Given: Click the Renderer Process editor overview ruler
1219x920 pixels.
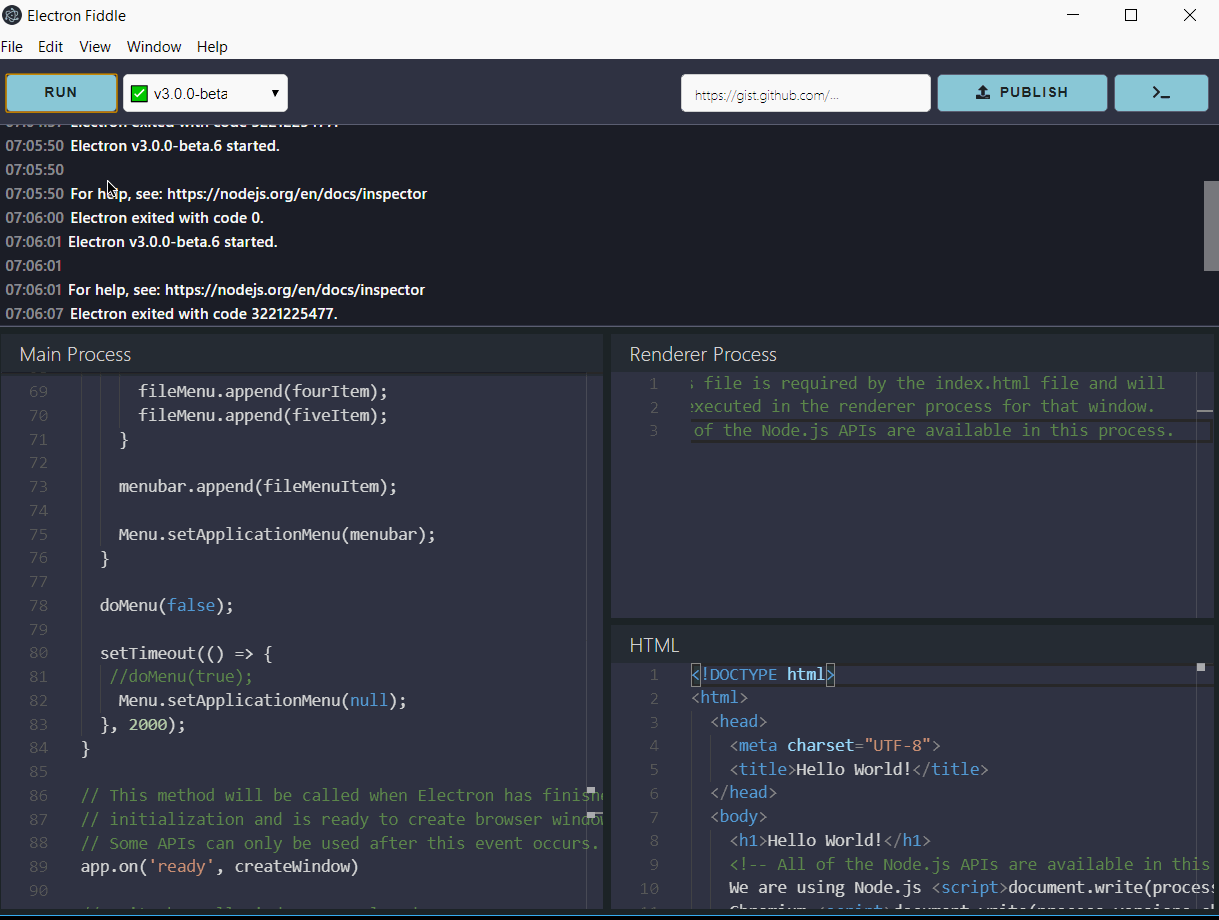Looking at the screenshot, I should coord(1205,495).
